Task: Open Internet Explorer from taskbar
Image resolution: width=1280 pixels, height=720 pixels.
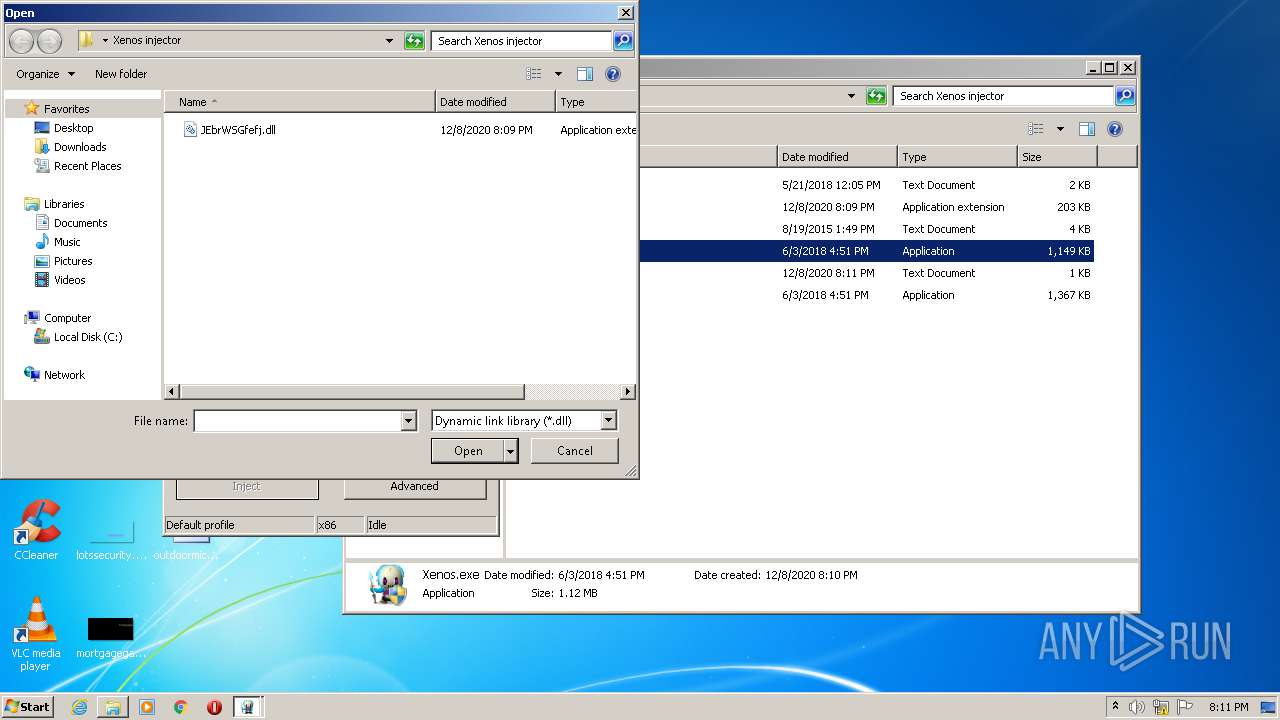Action: pos(79,707)
